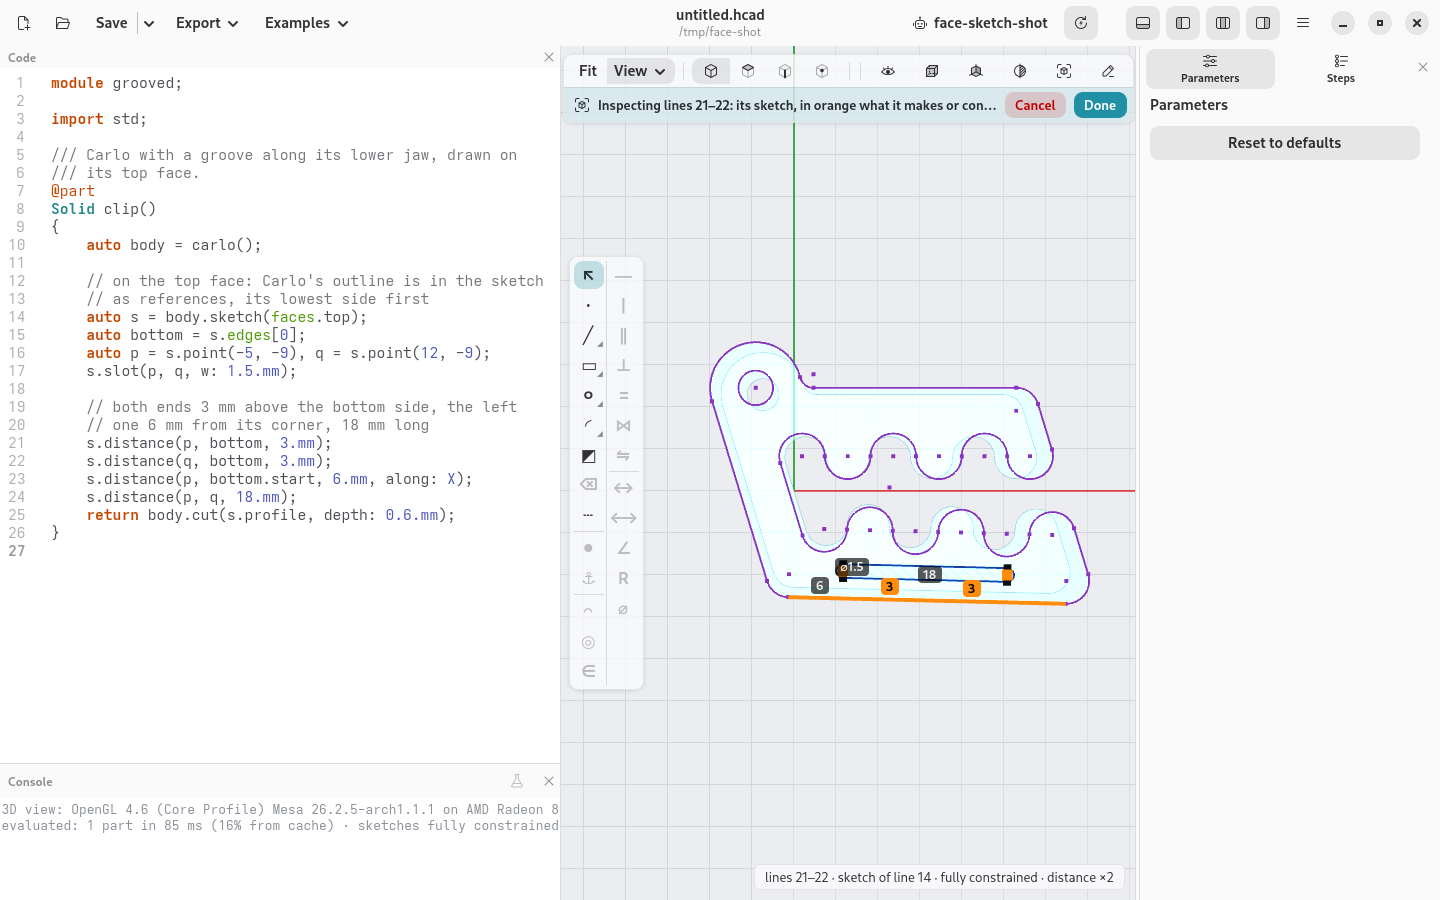Screen dimensions: 1440x900
Task: Select the arrow pointer tool in the sketch palette
Action: coord(588,275)
